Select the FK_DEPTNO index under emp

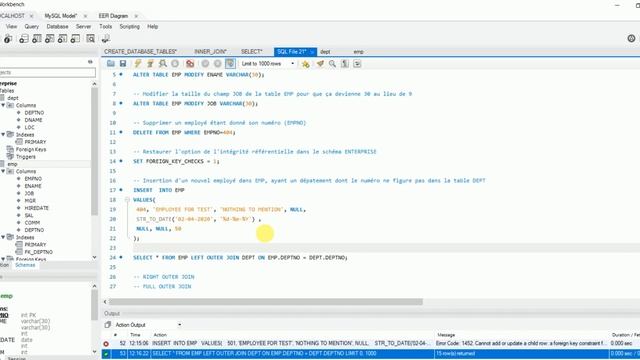(38, 252)
